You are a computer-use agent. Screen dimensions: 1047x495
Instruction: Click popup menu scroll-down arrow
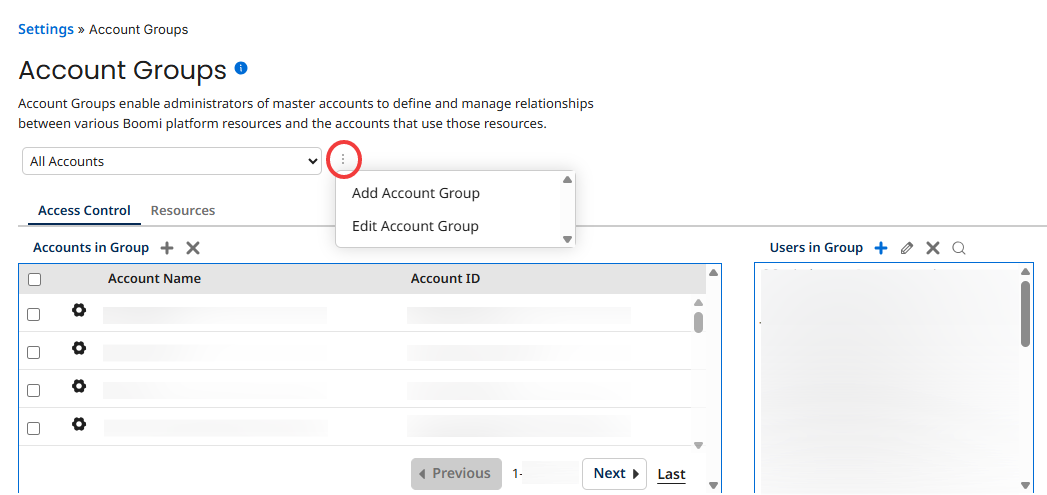pyautogui.click(x=567, y=239)
